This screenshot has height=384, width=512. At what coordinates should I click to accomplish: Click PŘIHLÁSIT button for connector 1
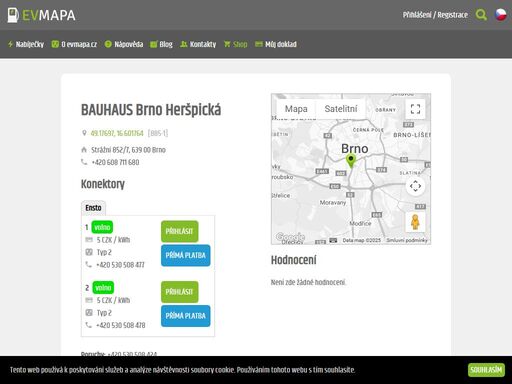(x=179, y=231)
